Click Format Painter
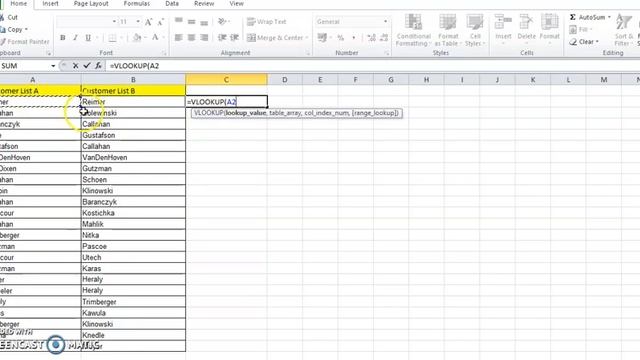The image size is (640, 360). pos(24,42)
